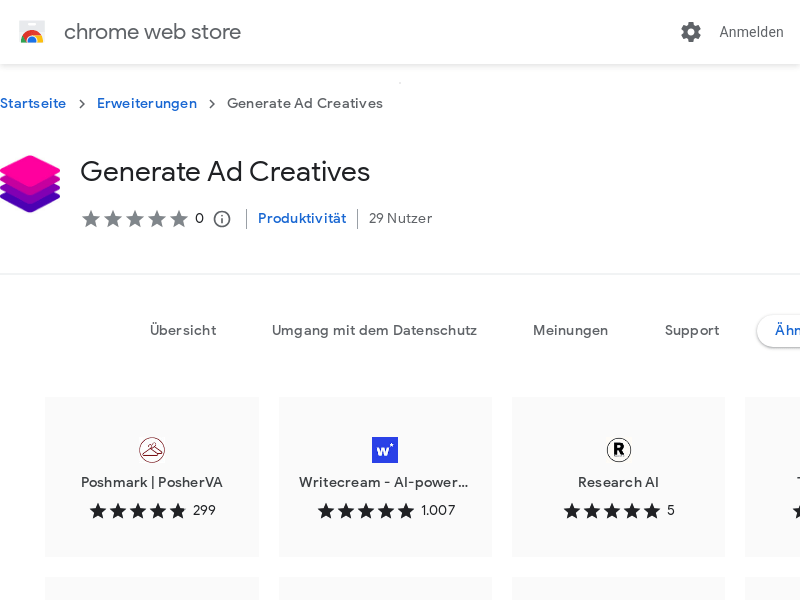
Task: Open the Umgang mit dem Datenschutz tab
Action: (x=374, y=331)
